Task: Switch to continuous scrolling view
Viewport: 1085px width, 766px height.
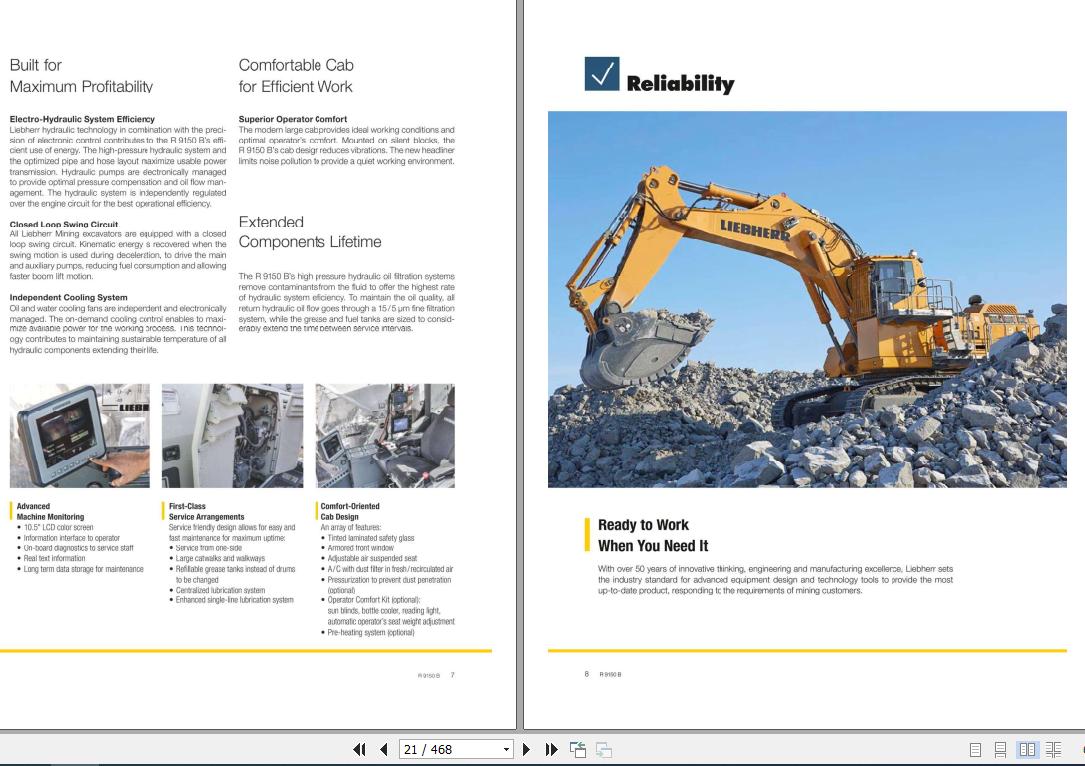Action: [x=1001, y=749]
